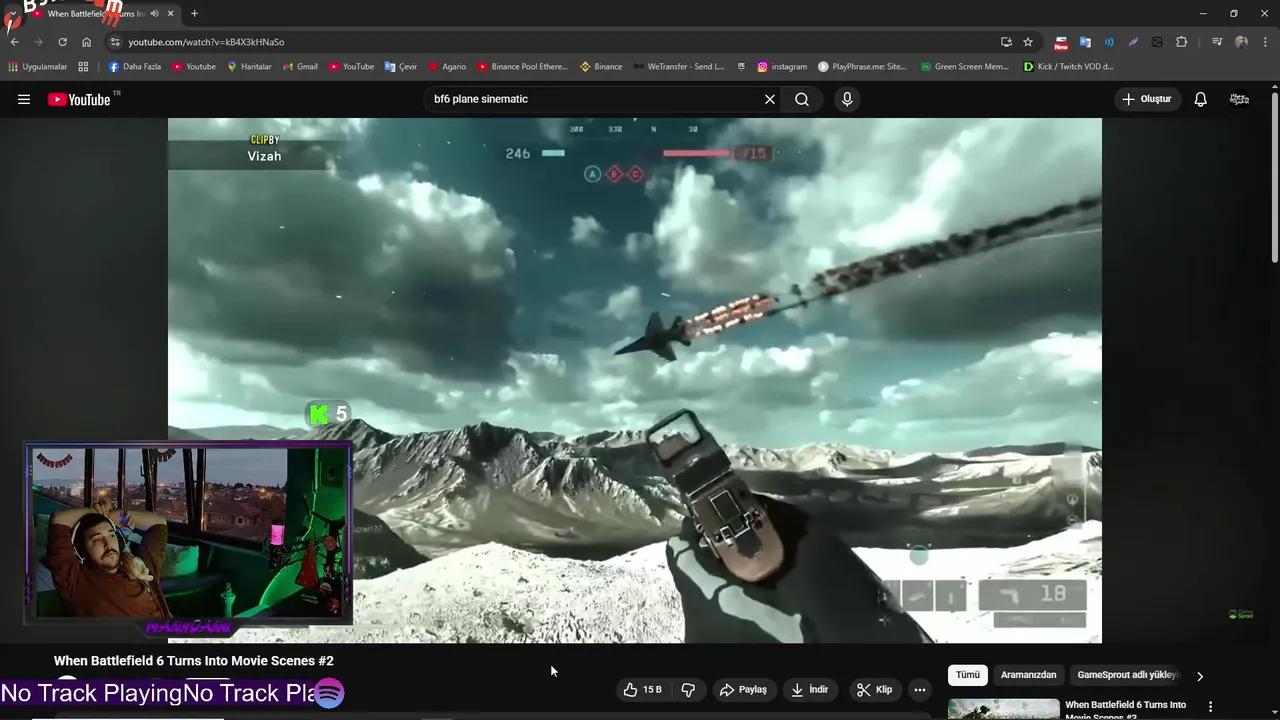
Task: Like the video with thumbs up
Action: pos(642,690)
